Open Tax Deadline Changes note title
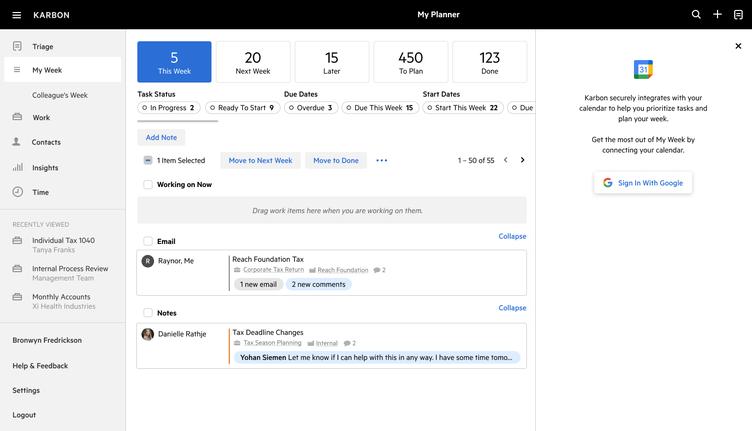 pos(268,332)
